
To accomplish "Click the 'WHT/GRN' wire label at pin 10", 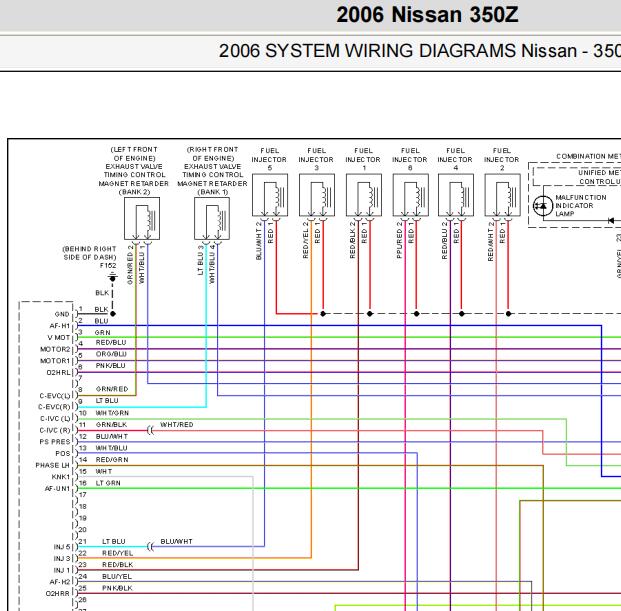I will coord(112,413).
